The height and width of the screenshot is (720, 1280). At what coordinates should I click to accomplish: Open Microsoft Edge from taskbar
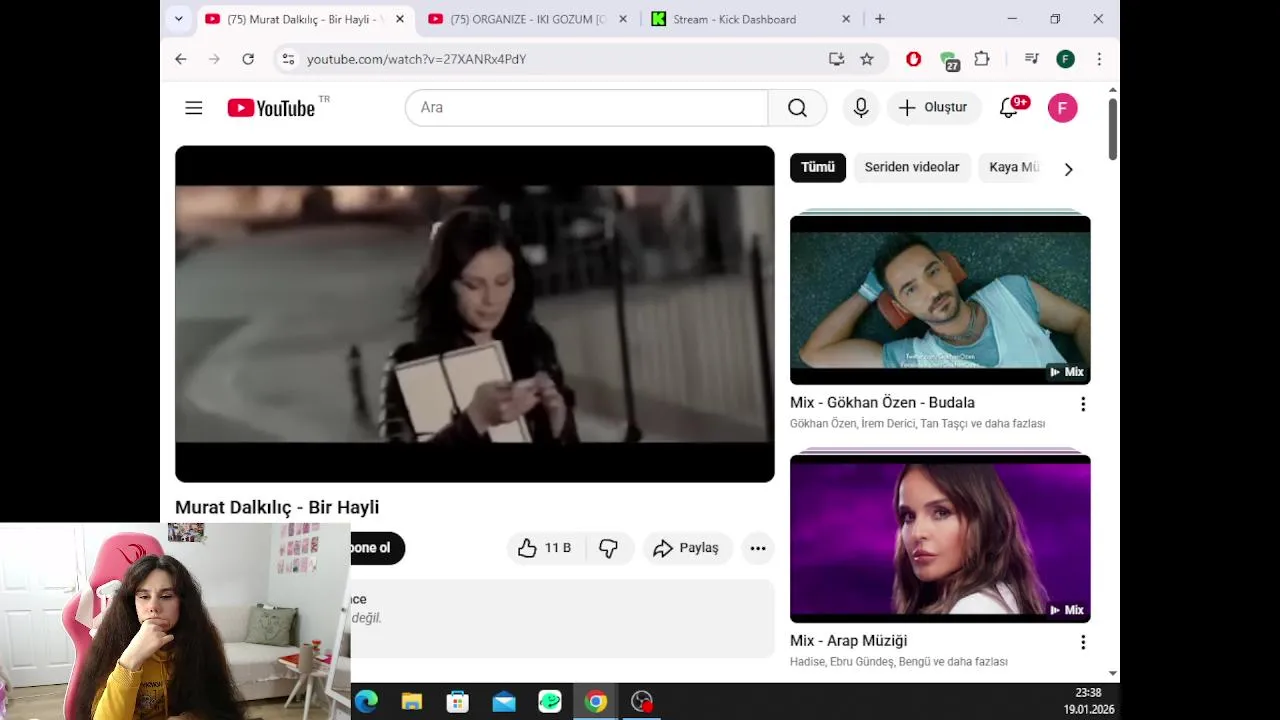coord(366,702)
